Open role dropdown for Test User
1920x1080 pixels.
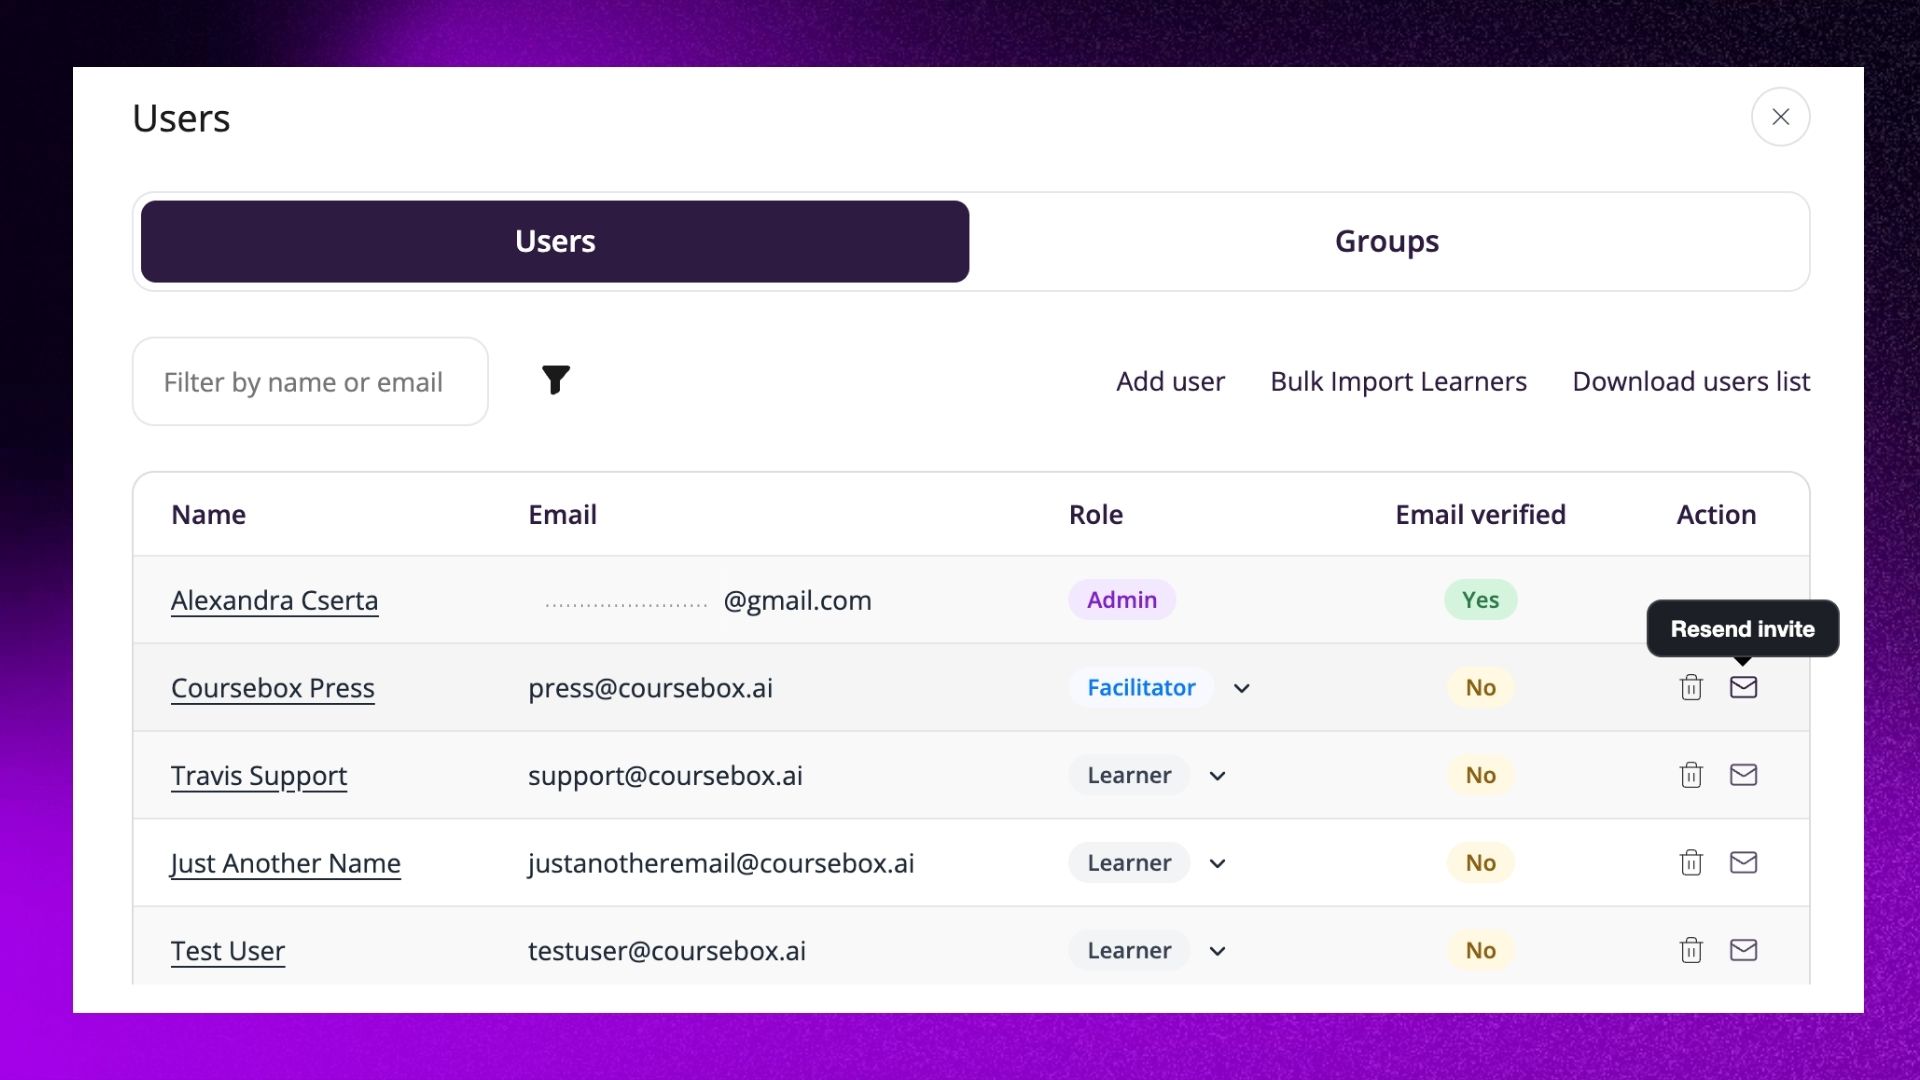tap(1217, 951)
